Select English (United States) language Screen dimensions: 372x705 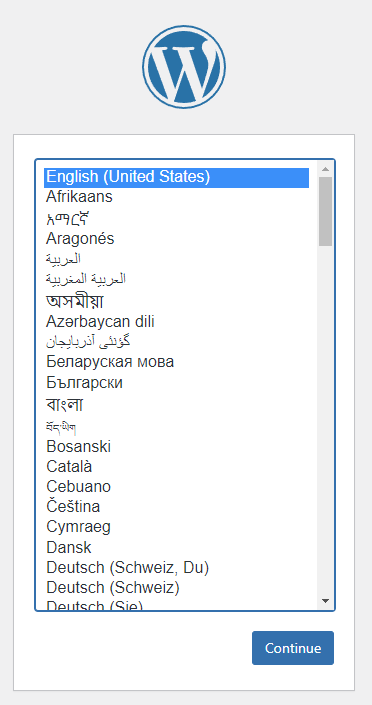[x=176, y=177]
